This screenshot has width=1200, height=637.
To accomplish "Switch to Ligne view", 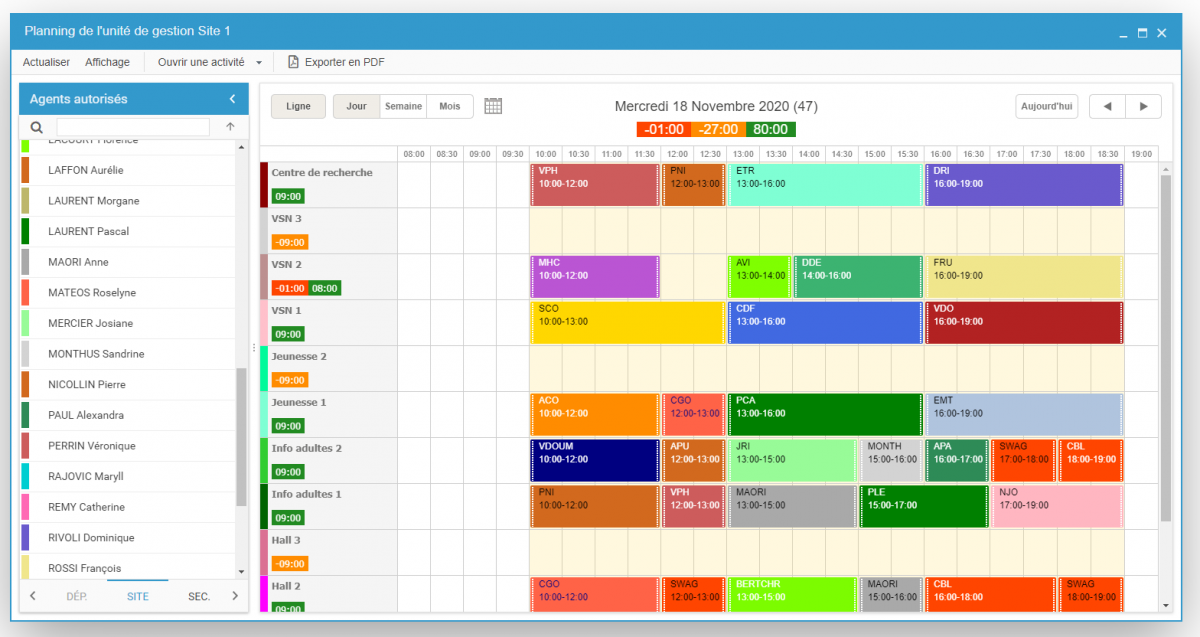I will tap(298, 106).
